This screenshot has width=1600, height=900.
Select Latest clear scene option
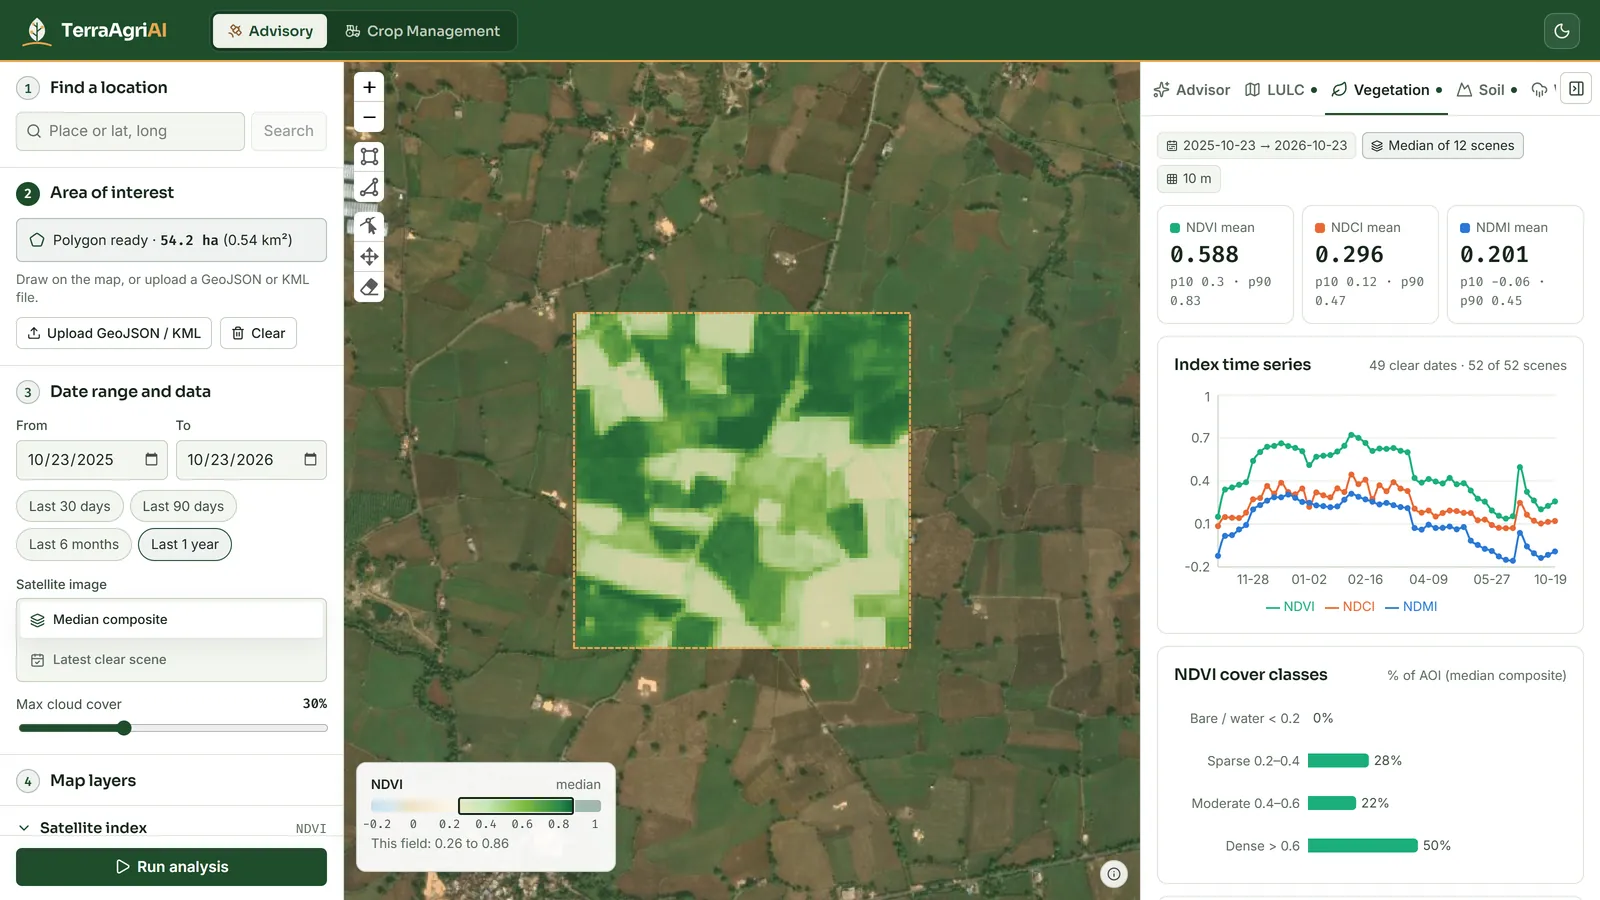point(172,660)
